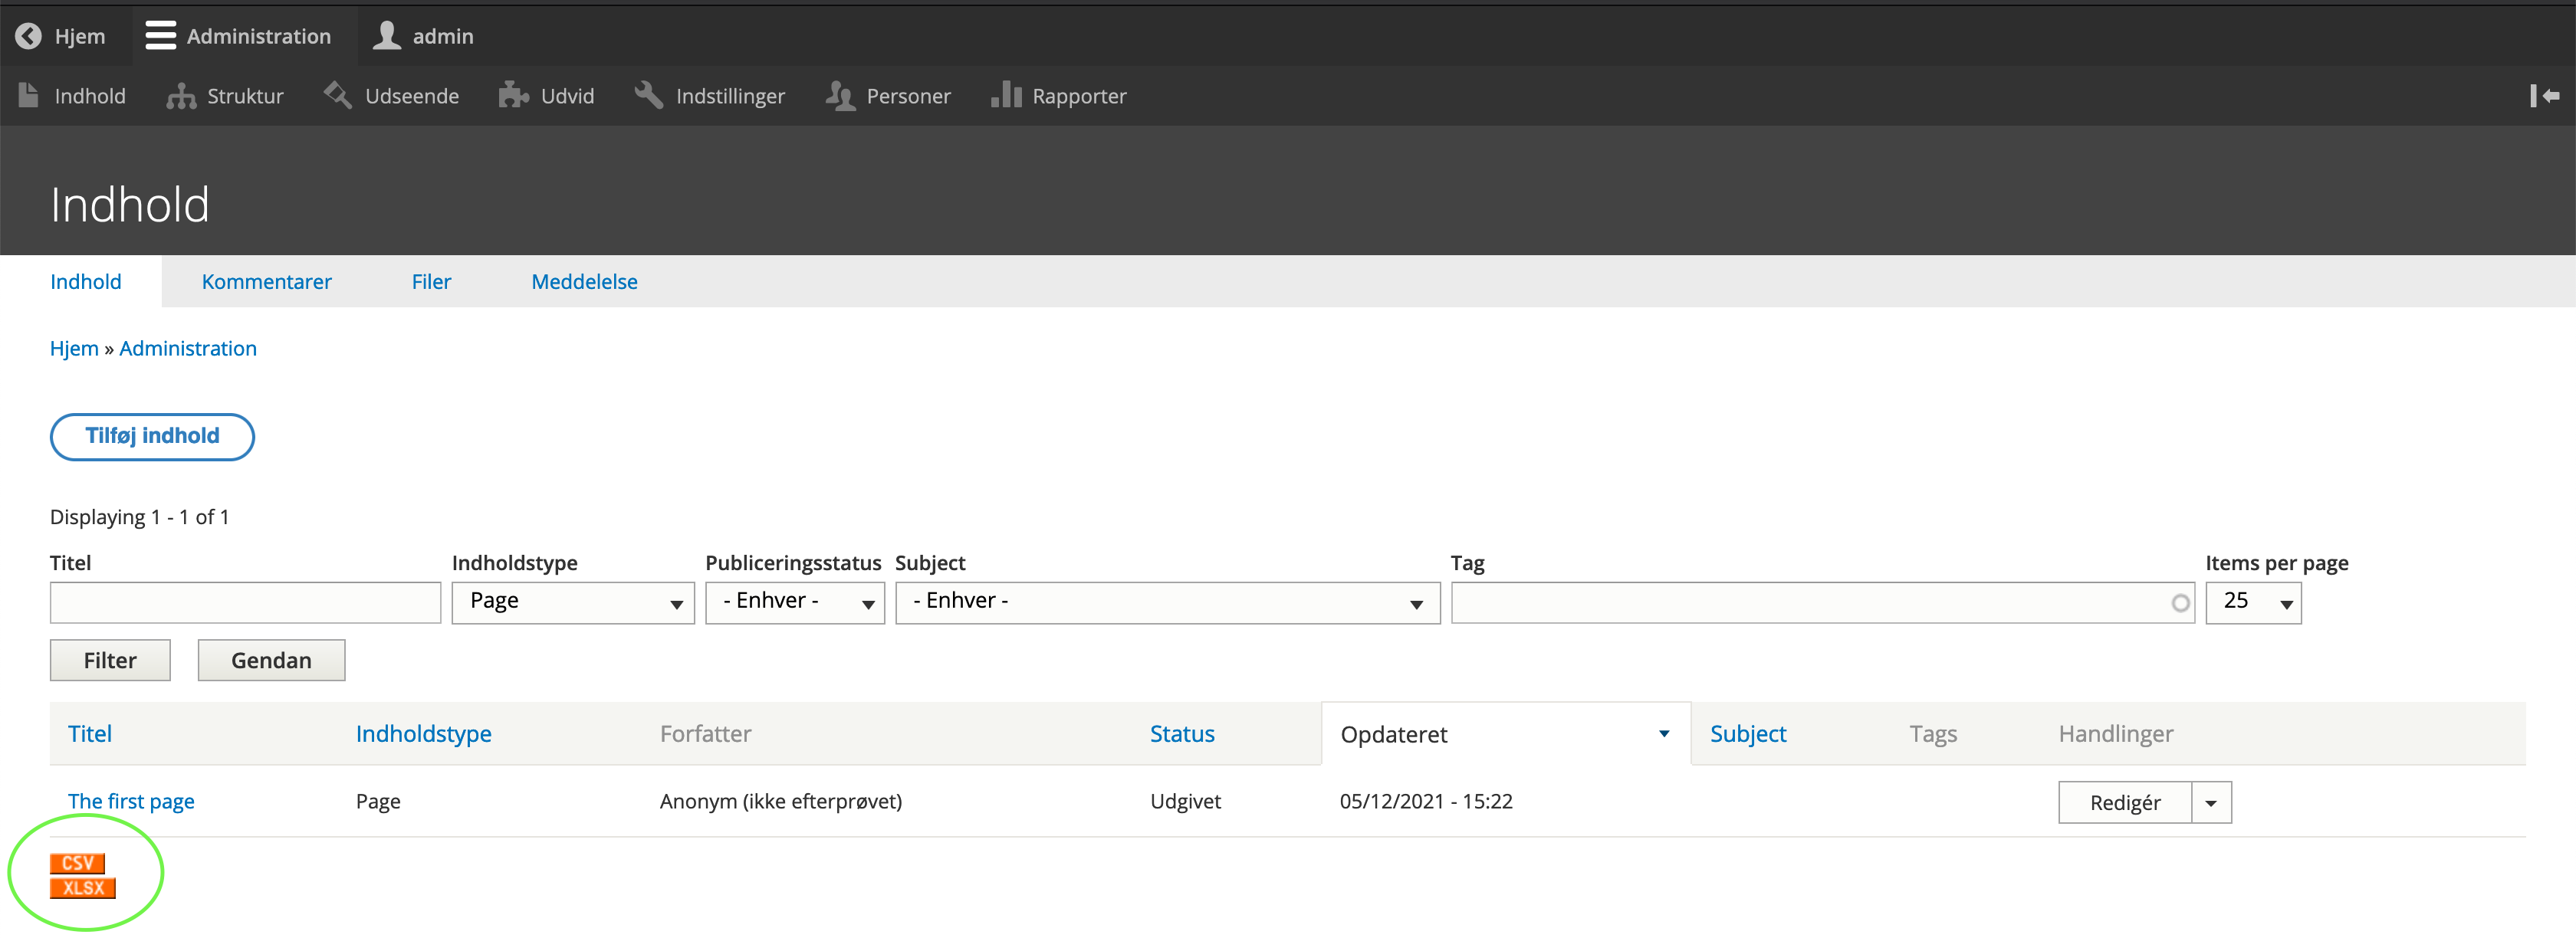Expand the Indholdstype dropdown

[572, 602]
